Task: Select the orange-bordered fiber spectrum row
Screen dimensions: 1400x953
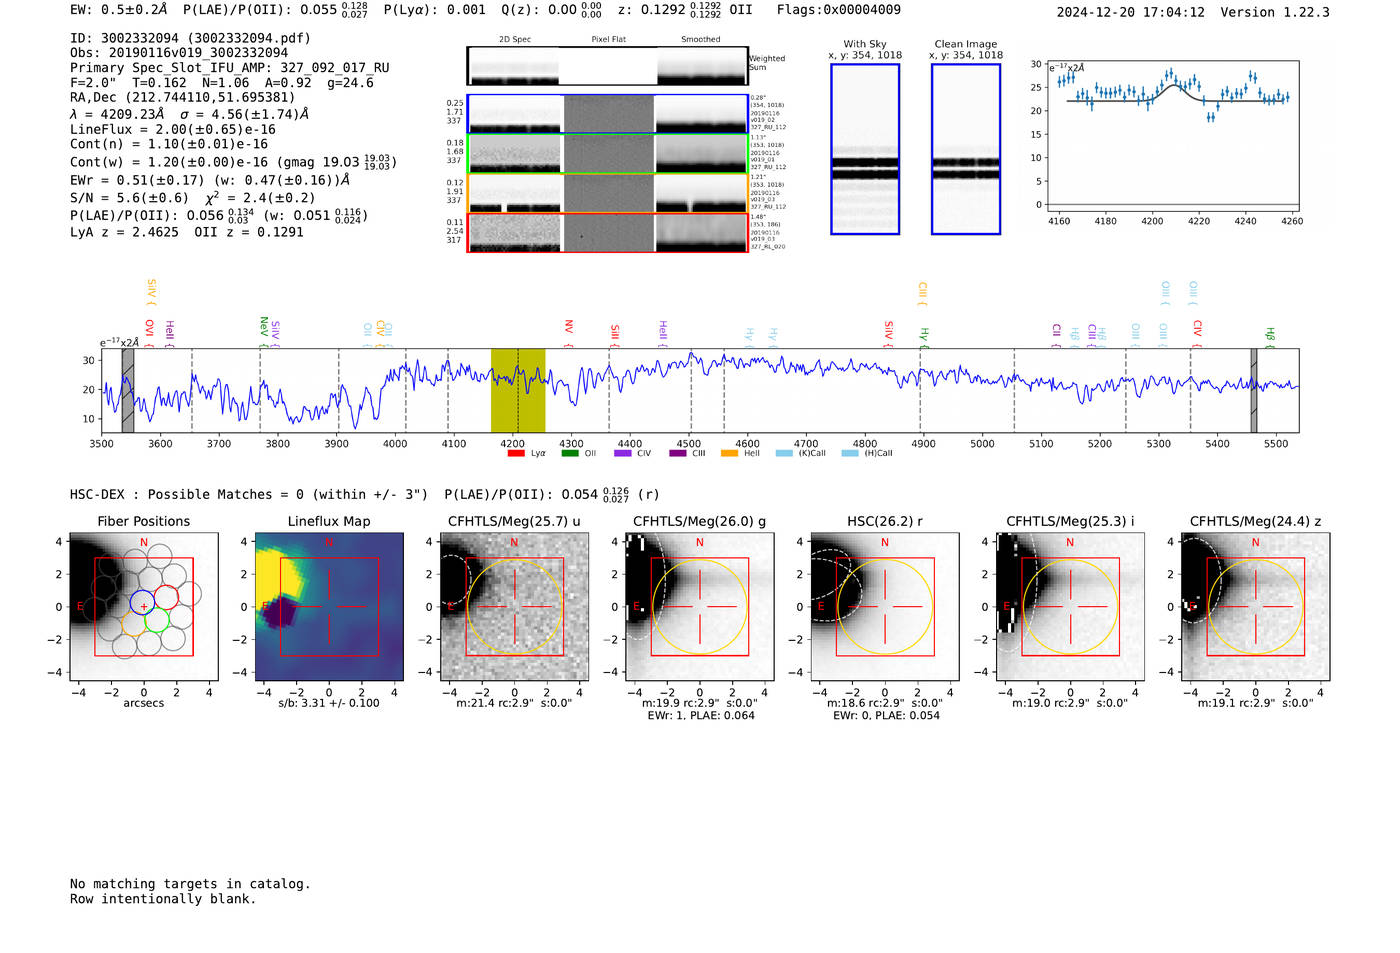Action: pos(608,193)
